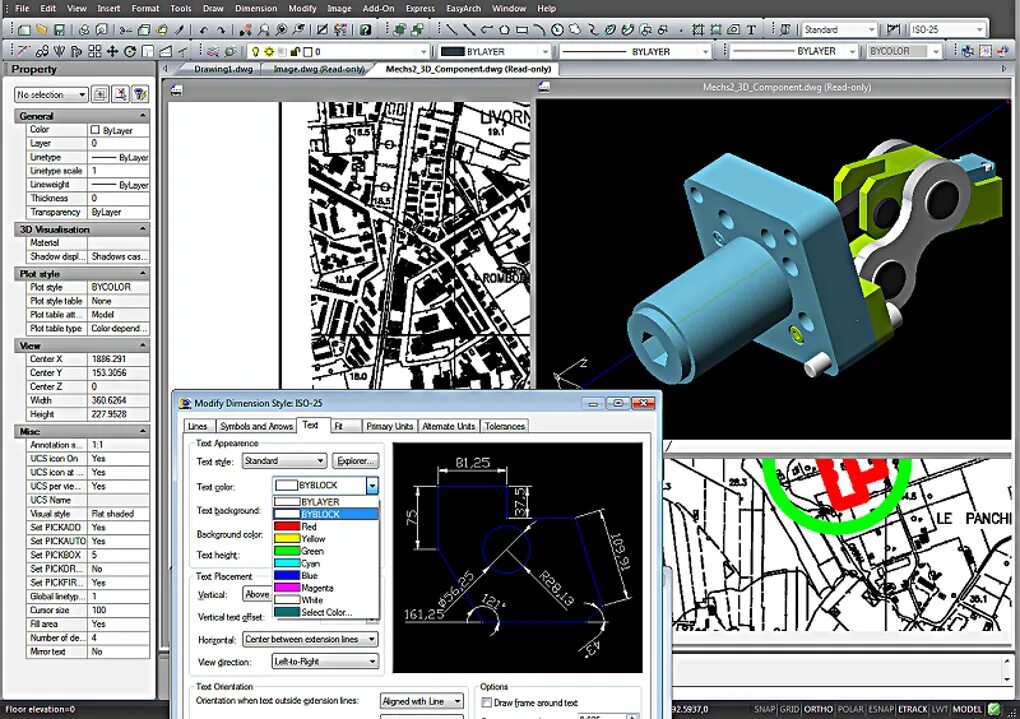Open the Text style Standard dropdown
Image resolution: width=1020 pixels, height=719 pixels.
[284, 461]
